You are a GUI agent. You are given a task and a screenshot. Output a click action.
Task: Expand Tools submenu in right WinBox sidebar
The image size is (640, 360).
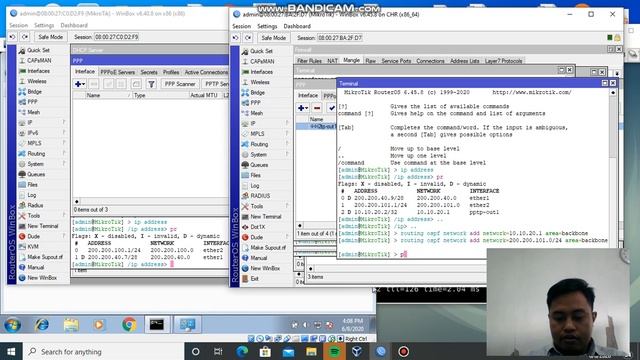pyautogui.click(x=265, y=207)
